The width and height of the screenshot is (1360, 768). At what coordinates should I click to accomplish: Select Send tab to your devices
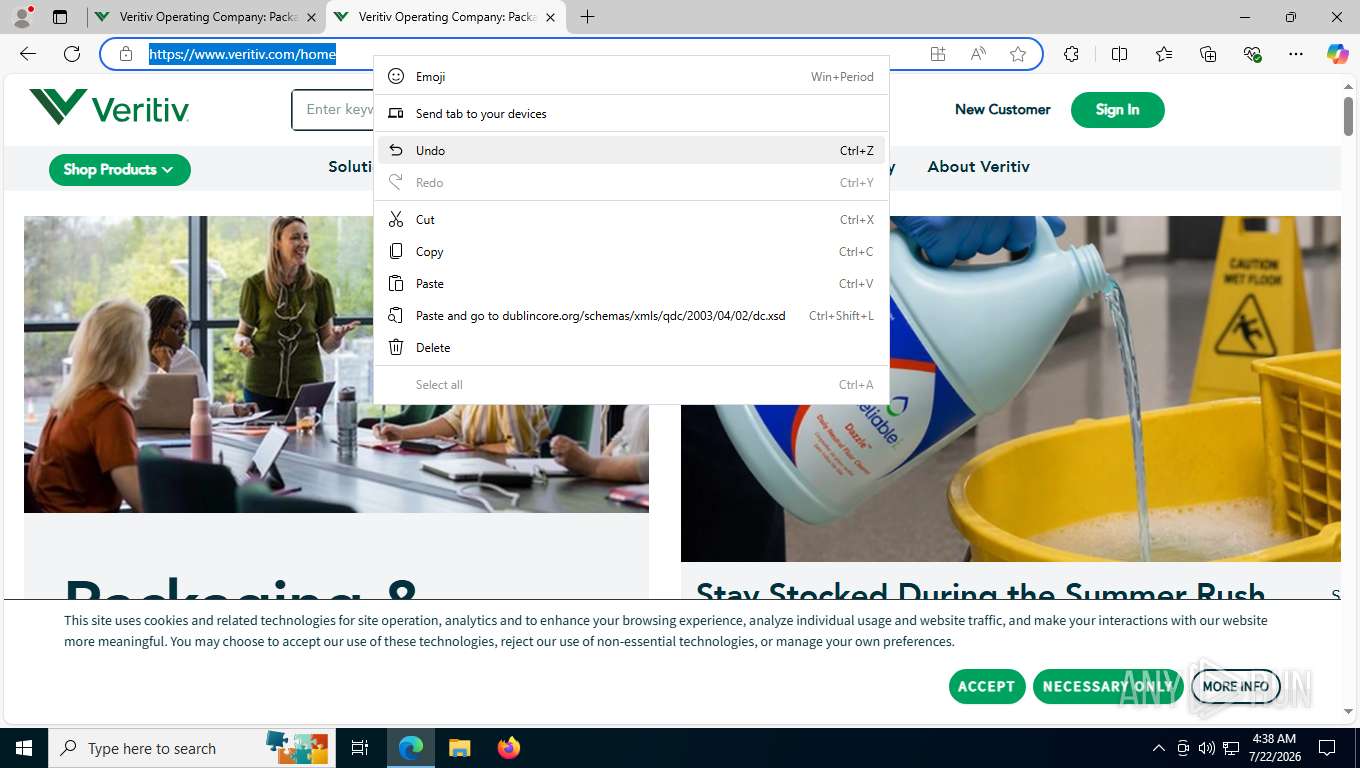point(631,114)
